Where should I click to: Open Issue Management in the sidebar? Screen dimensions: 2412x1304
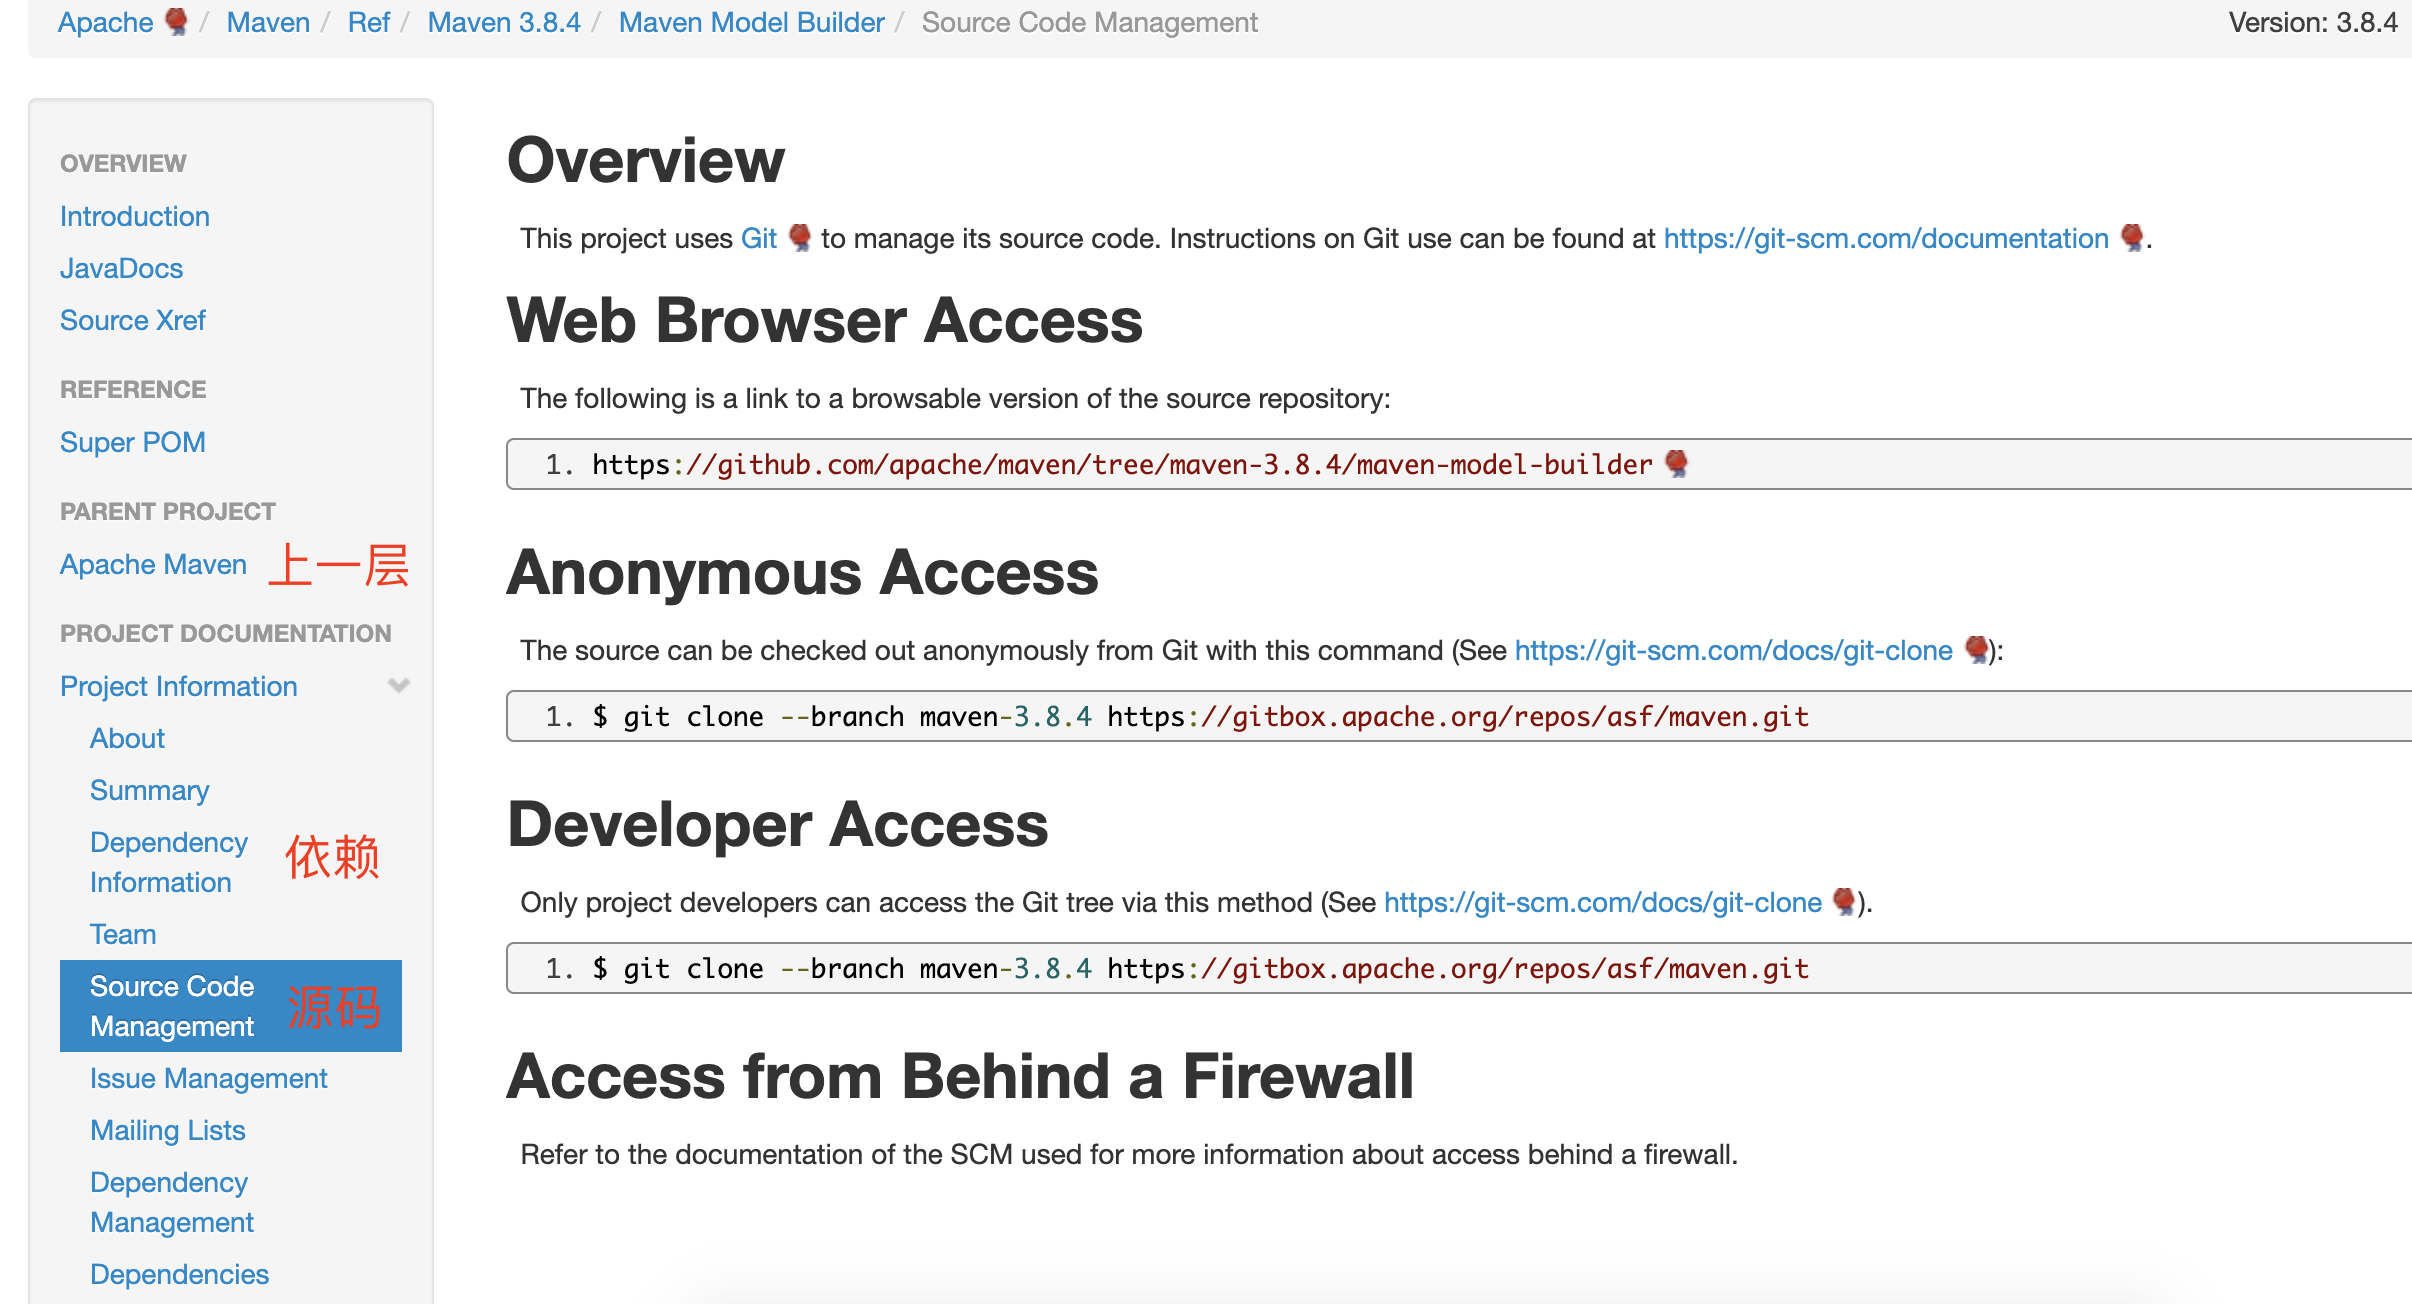click(209, 1078)
